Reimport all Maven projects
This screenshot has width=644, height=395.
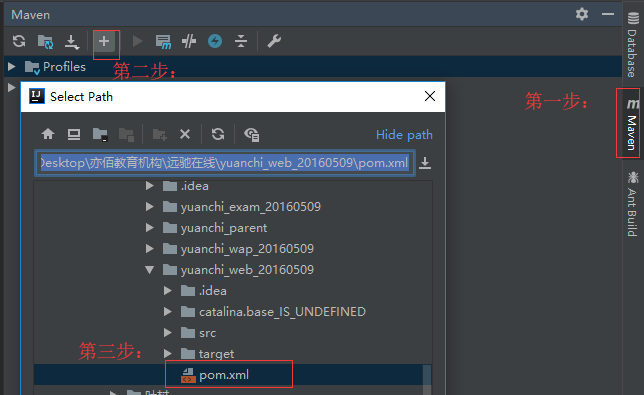(x=19, y=41)
